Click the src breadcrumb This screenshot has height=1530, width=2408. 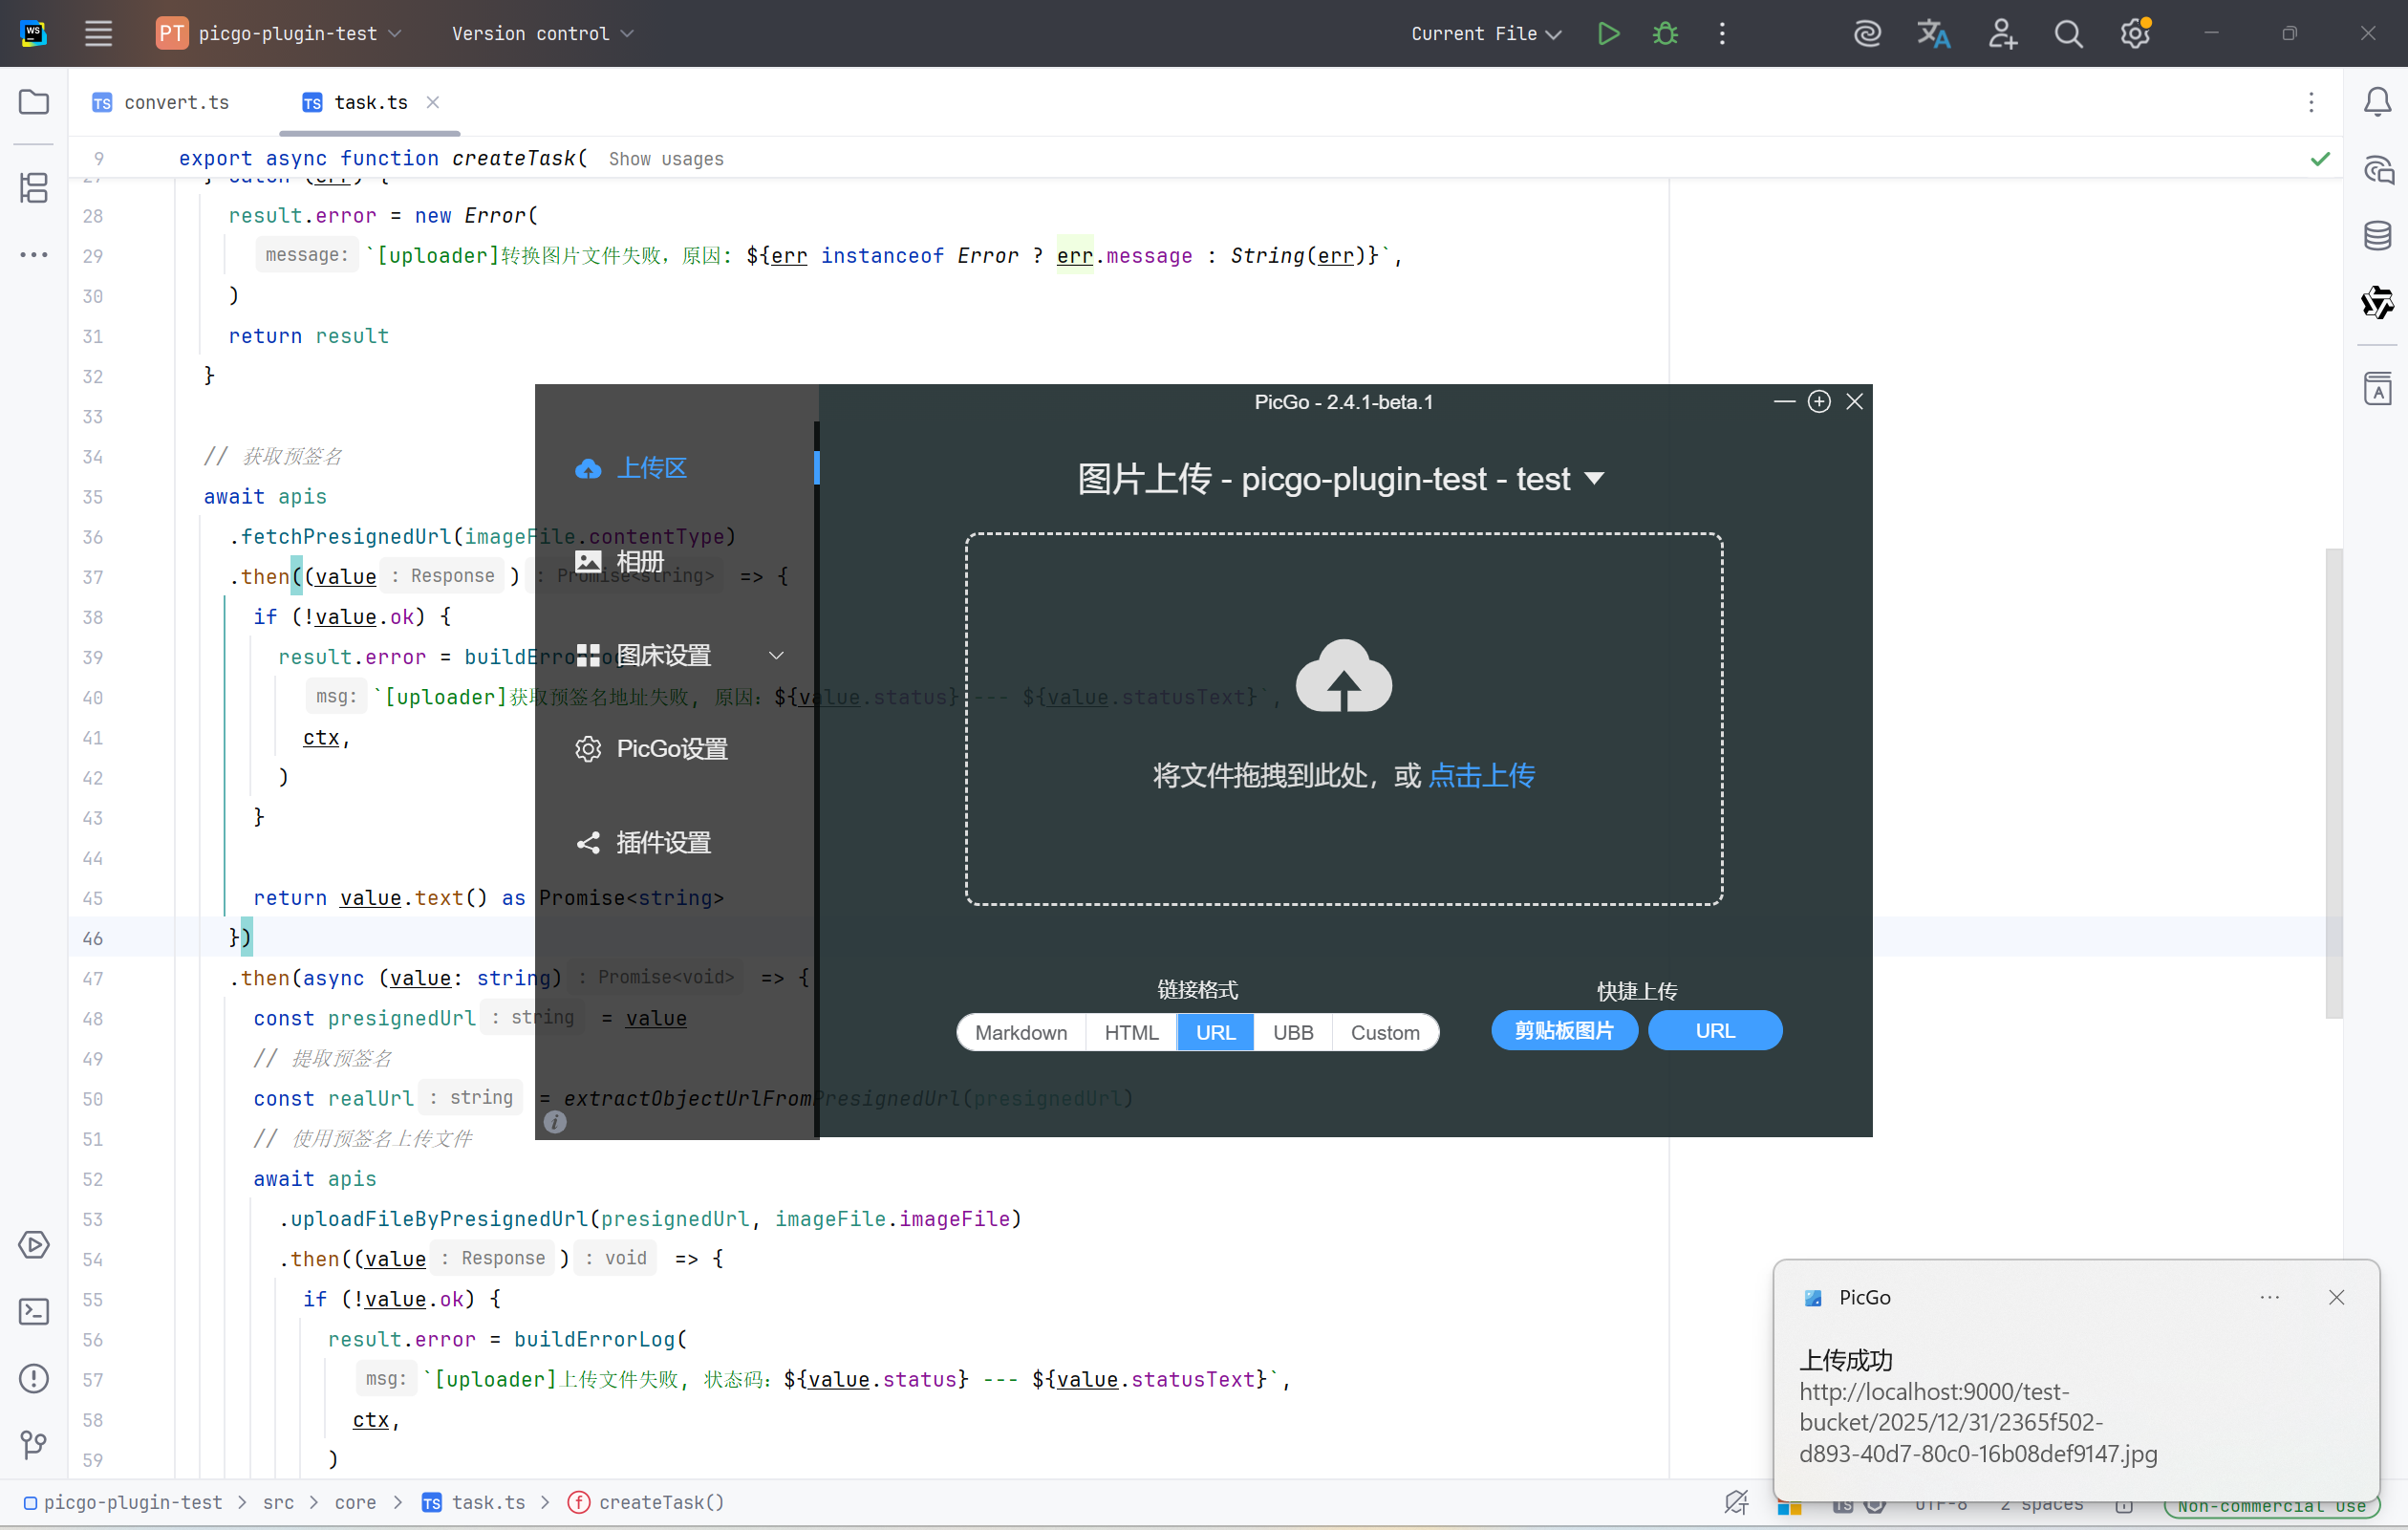coord(278,1502)
